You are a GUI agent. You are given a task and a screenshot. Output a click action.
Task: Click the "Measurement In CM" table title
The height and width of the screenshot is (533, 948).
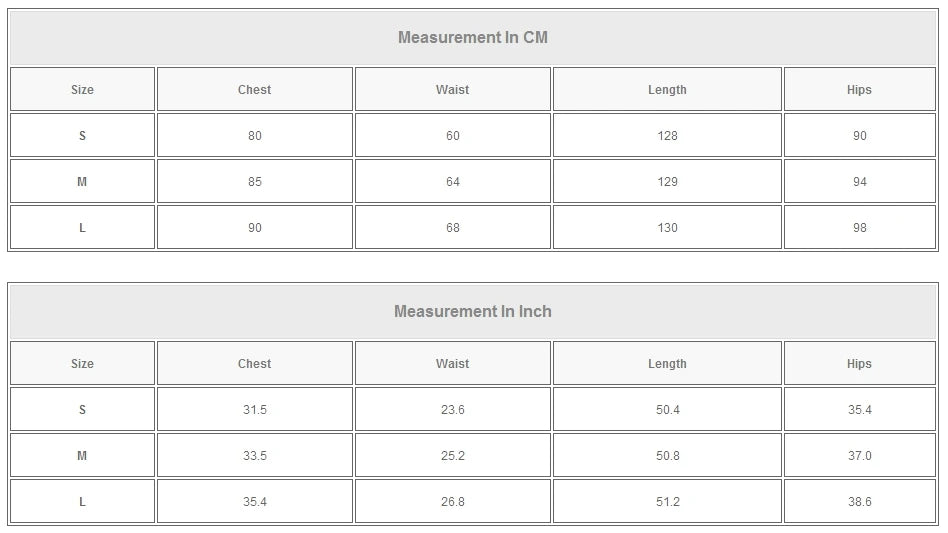click(473, 38)
